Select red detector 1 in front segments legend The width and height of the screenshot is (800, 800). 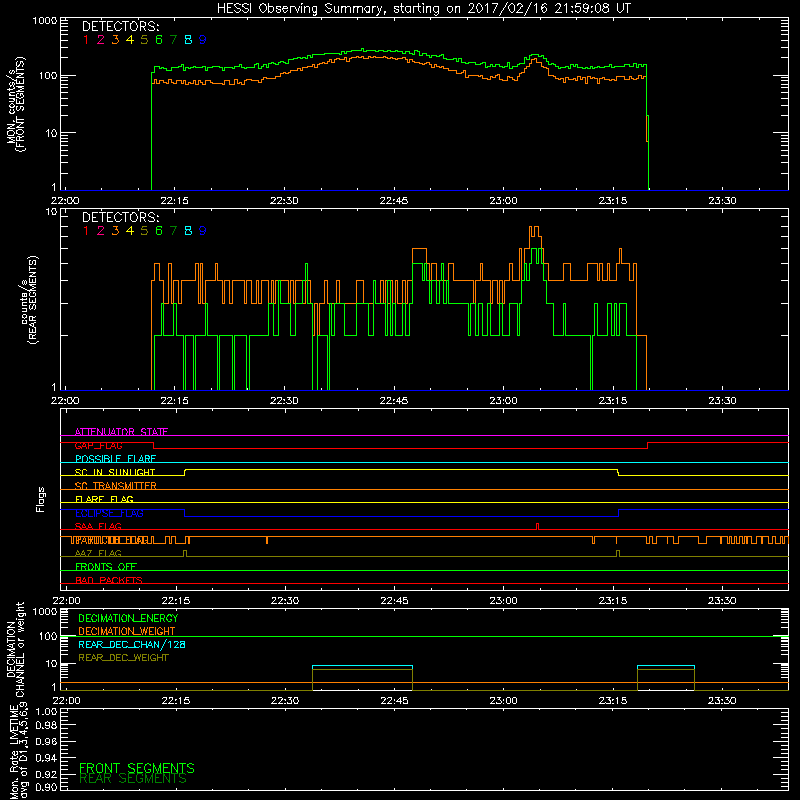pos(86,40)
